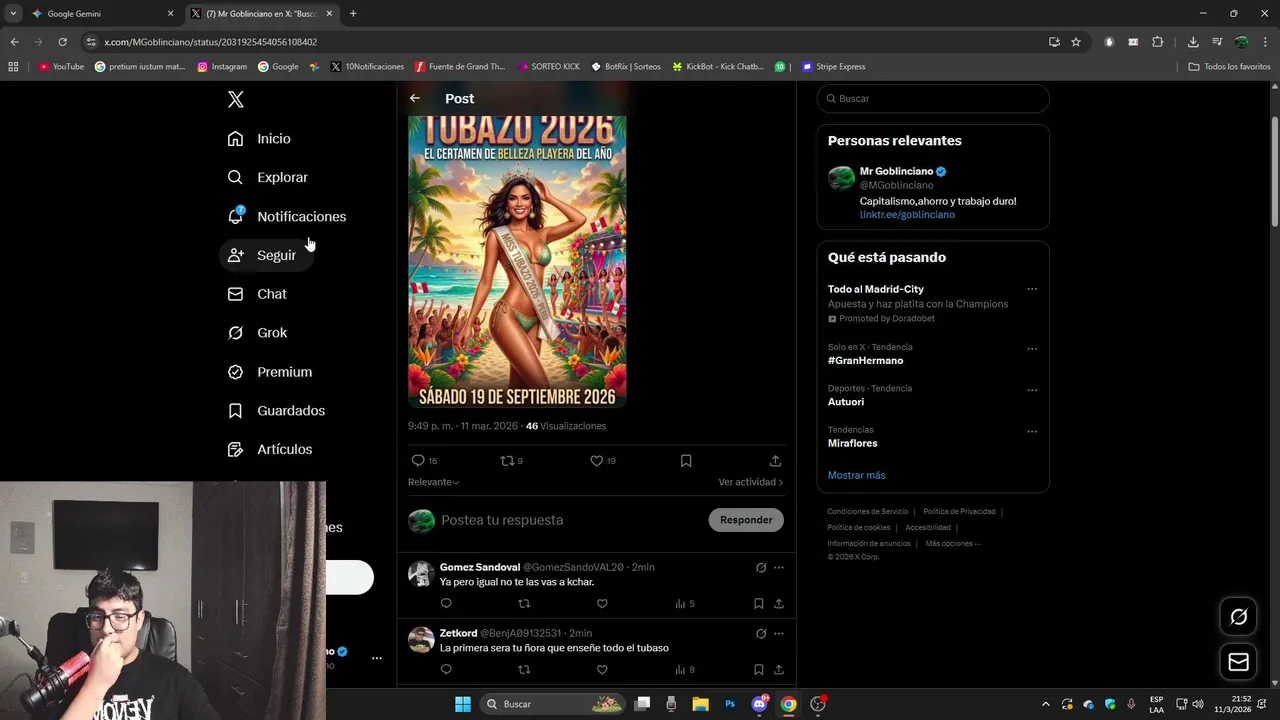Viewport: 1280px width, 720px height.
Task: Open Guardados in the sidebar
Action: click(277, 410)
